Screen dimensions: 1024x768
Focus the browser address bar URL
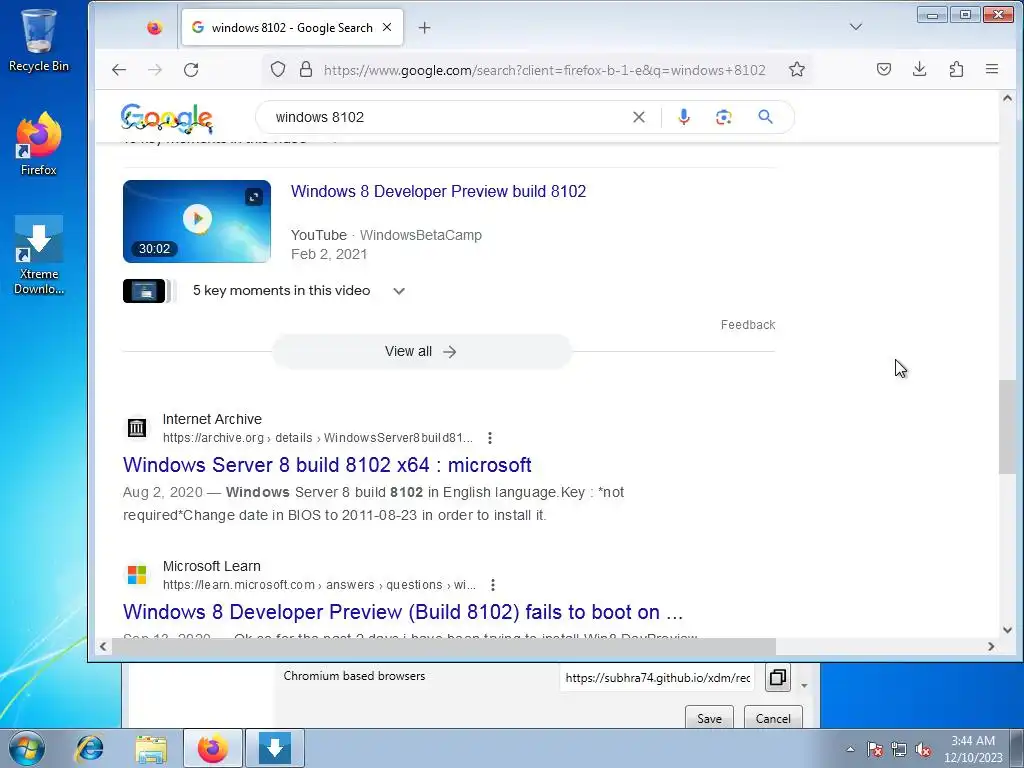pyautogui.click(x=544, y=70)
